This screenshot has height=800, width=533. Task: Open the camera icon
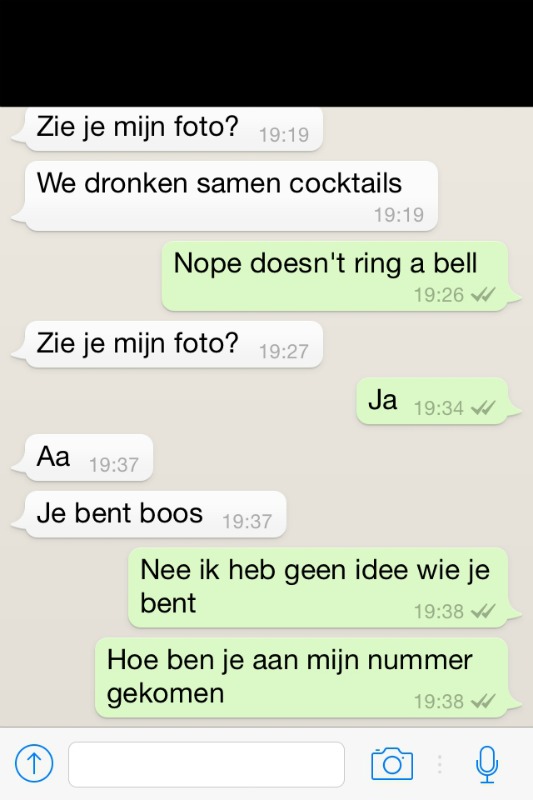[392, 764]
